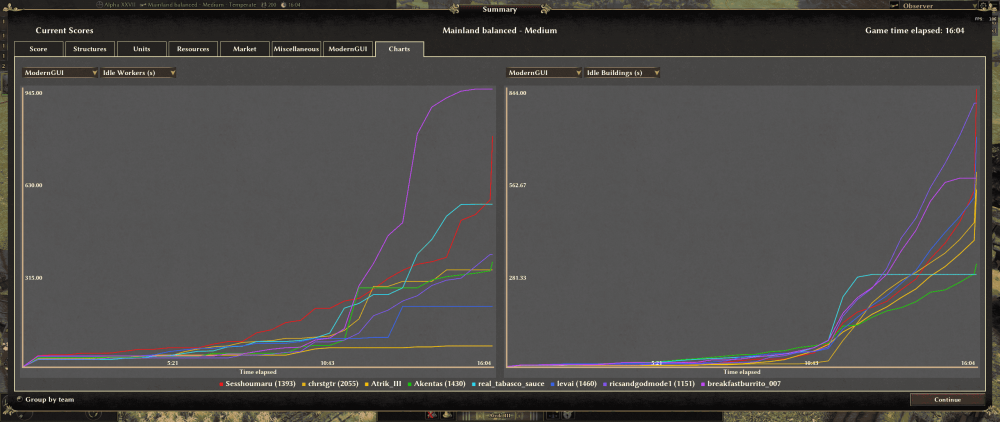Click cyan real_tabasco_sauce legend swatch
This screenshot has height=422, width=1000.
pyautogui.click(x=473, y=384)
